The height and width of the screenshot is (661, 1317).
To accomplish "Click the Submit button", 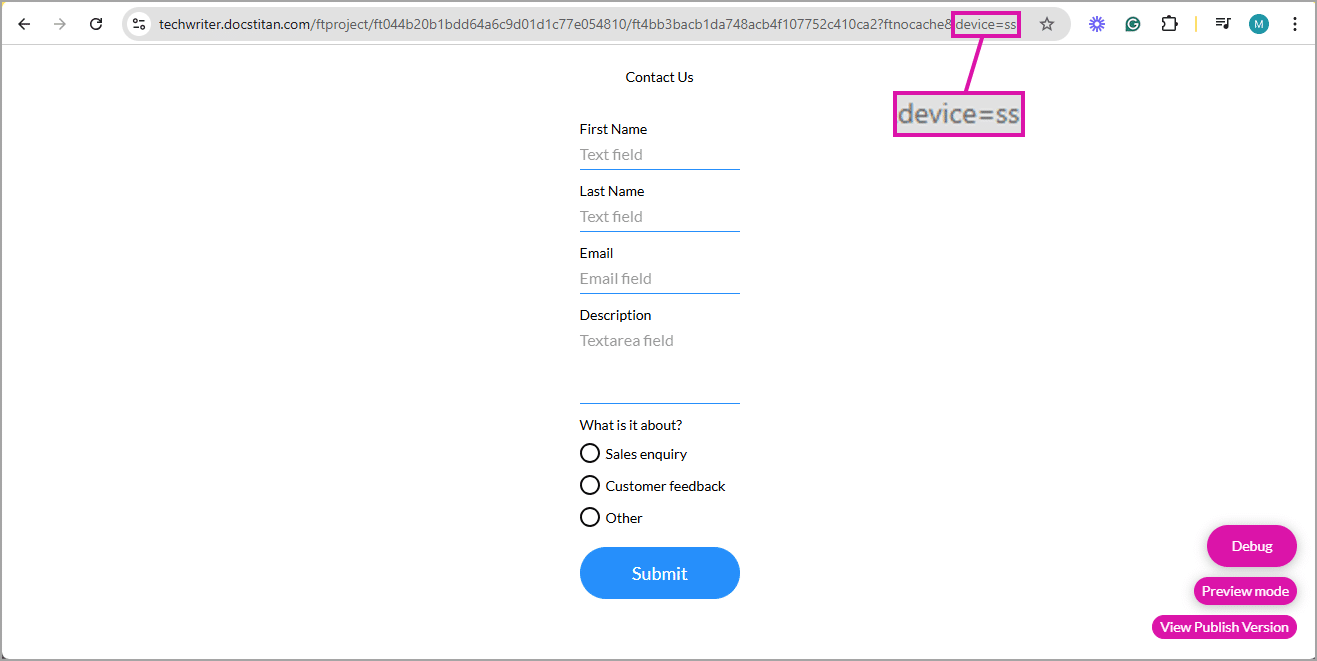I will pyautogui.click(x=659, y=573).
